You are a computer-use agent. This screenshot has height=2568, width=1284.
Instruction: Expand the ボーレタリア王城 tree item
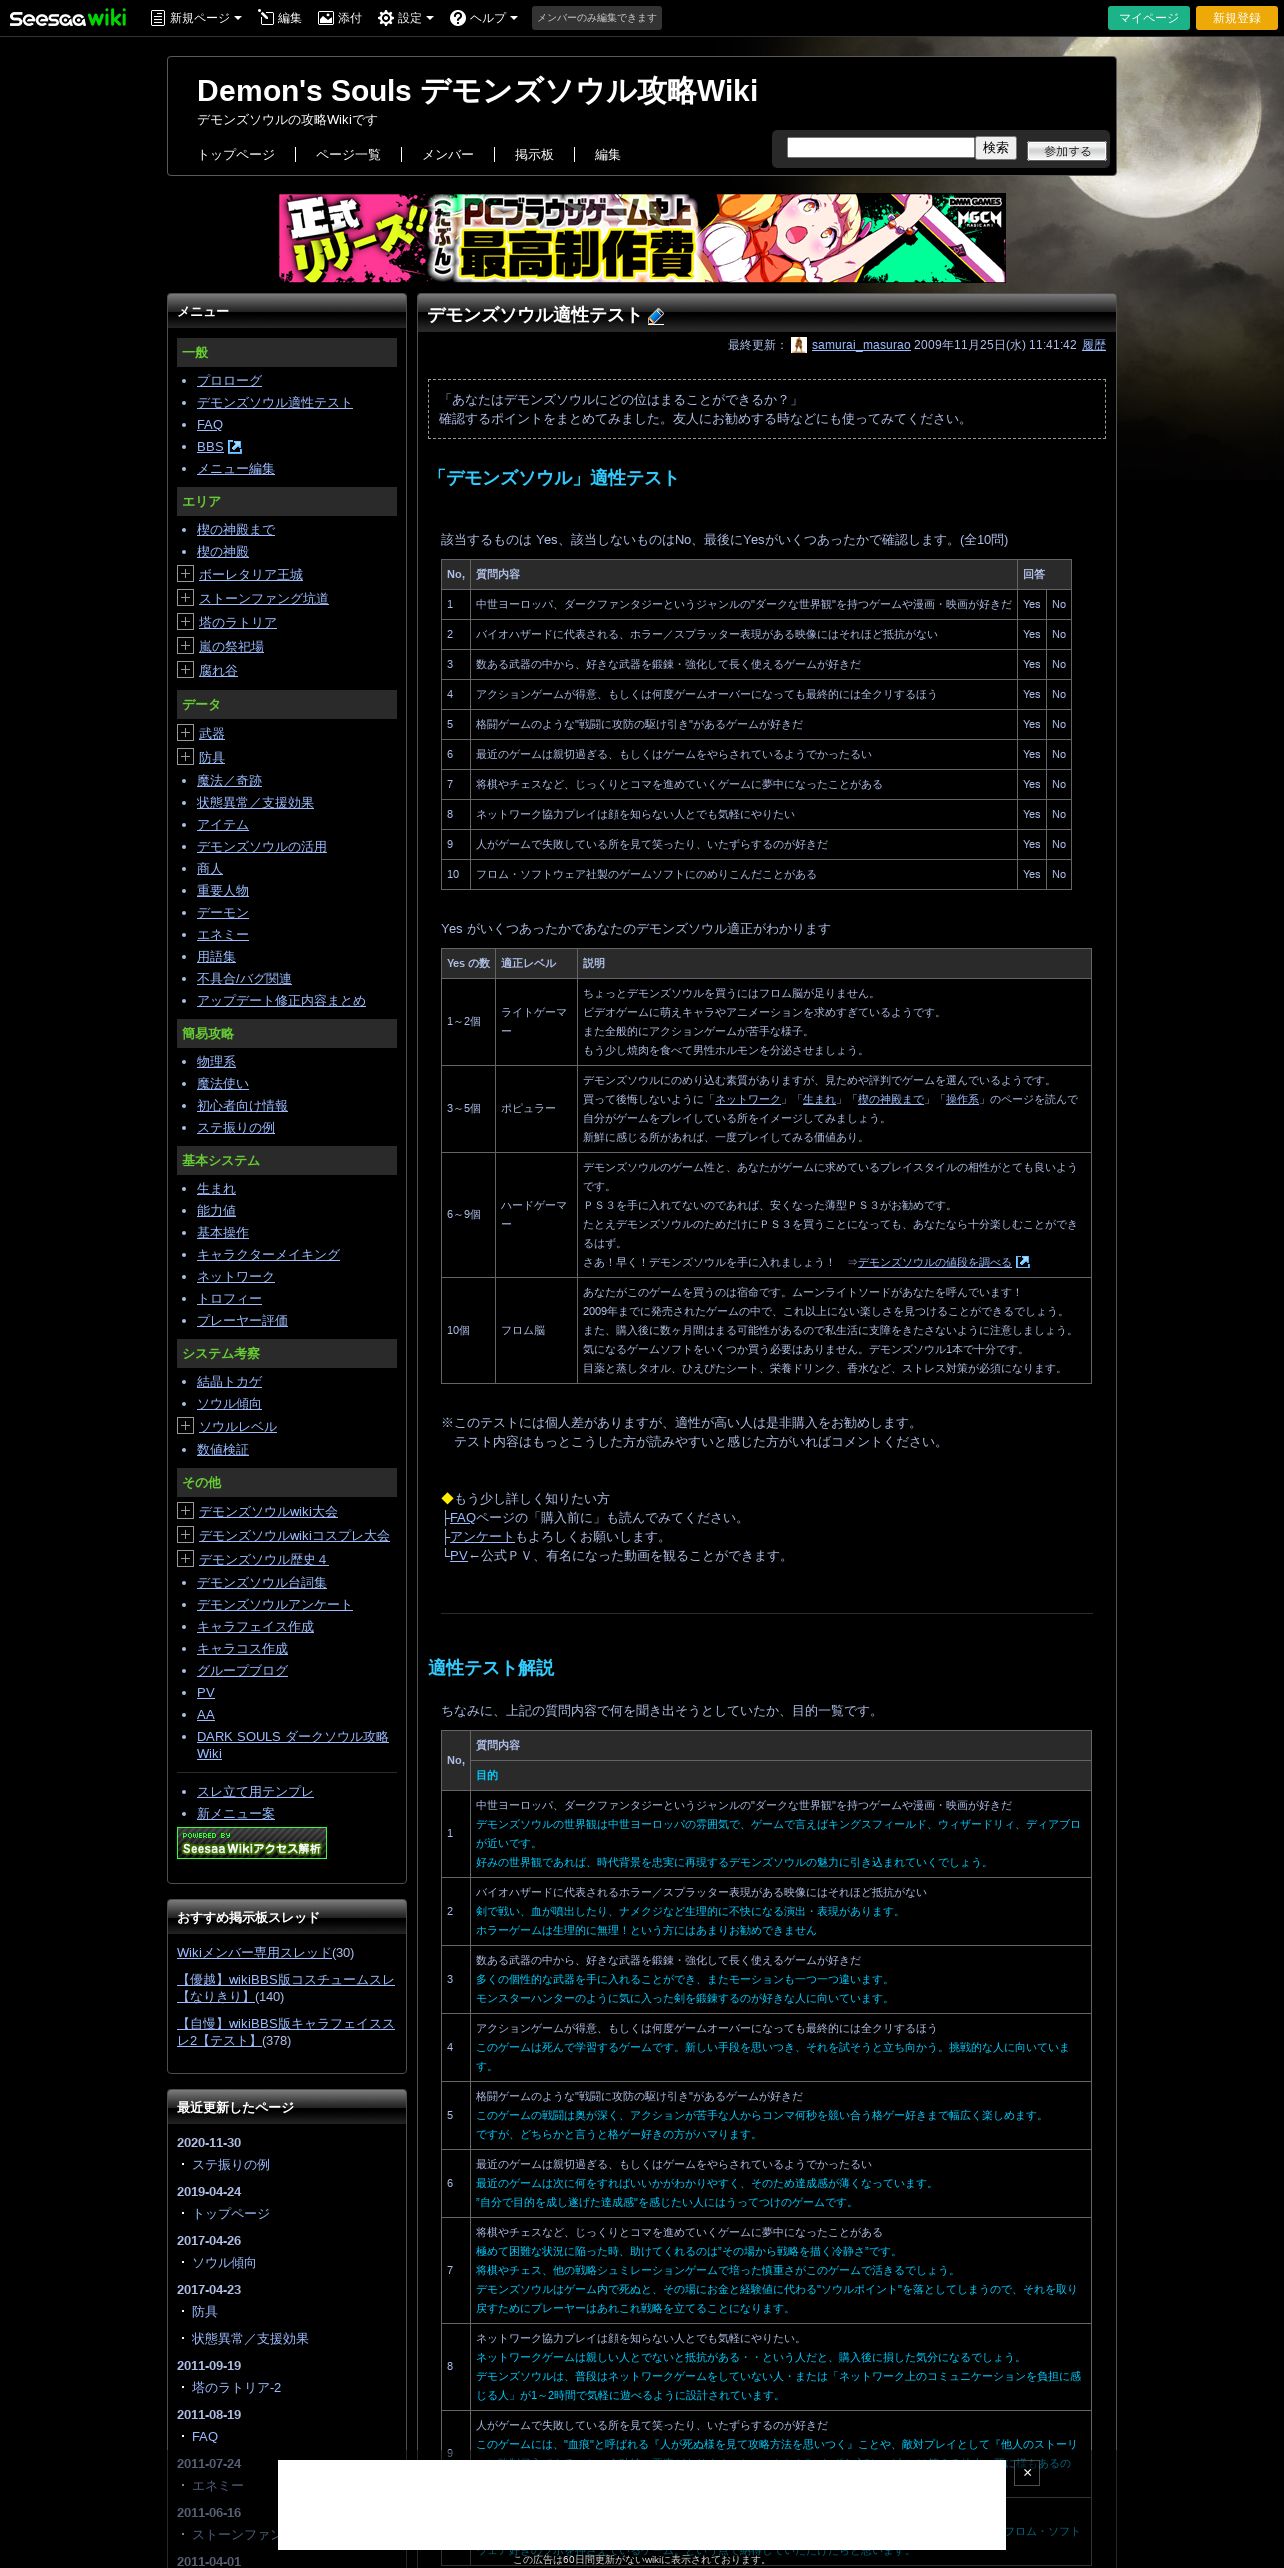coord(185,574)
